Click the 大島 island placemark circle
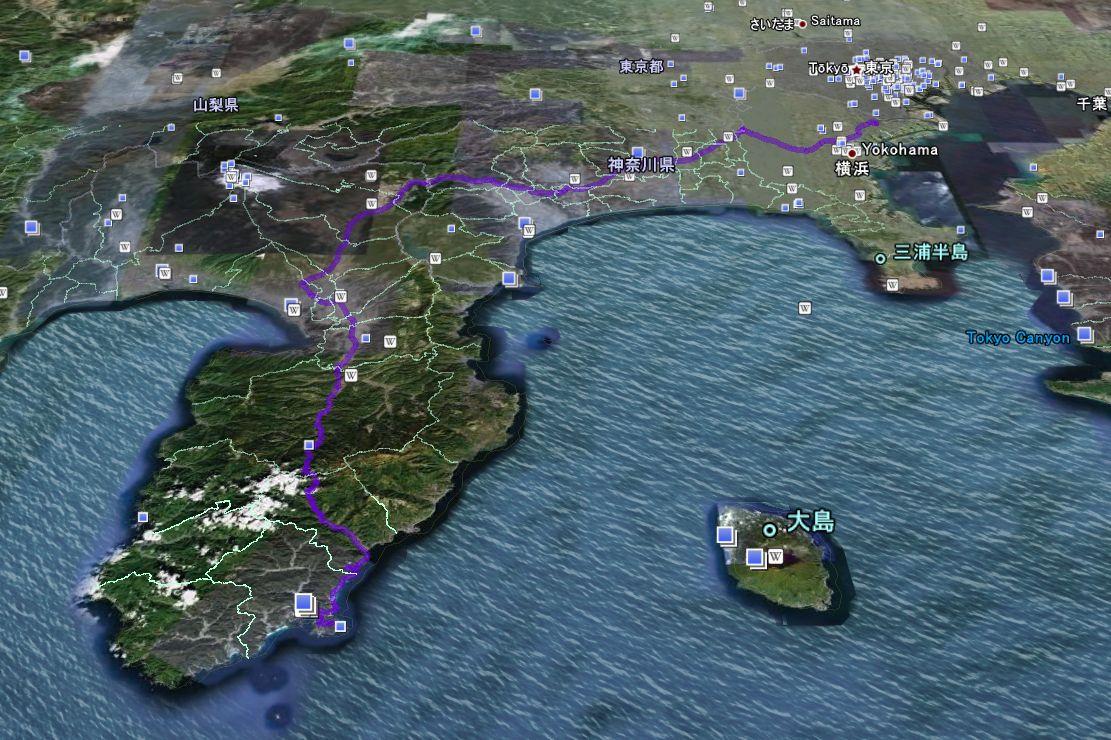The width and height of the screenshot is (1111, 740). [x=770, y=530]
